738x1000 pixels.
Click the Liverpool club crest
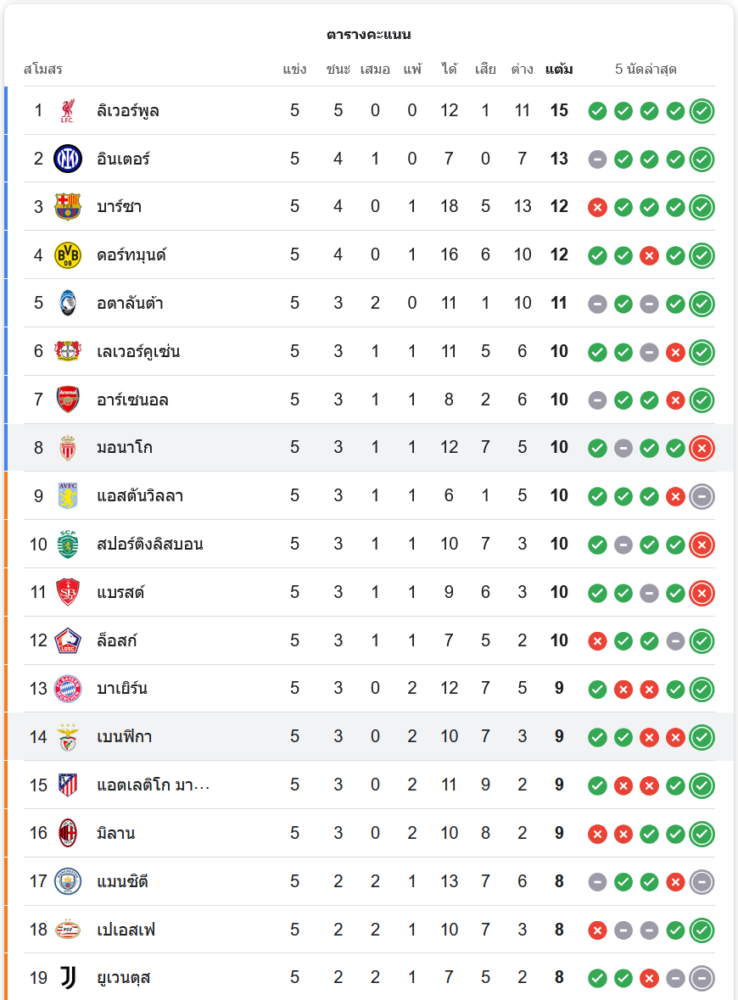click(x=67, y=110)
